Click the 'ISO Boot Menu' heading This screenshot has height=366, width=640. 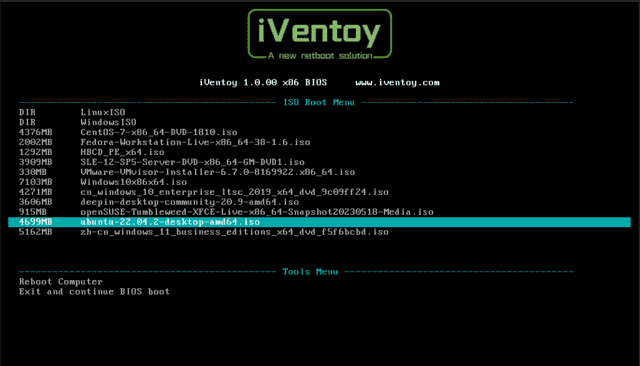coord(319,102)
